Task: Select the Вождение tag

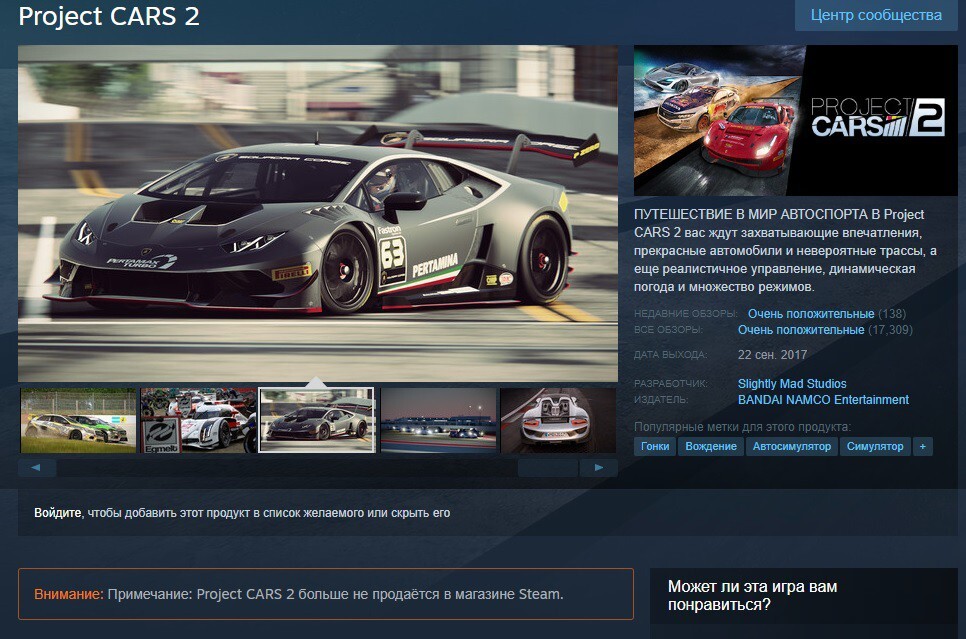Action: [x=711, y=446]
